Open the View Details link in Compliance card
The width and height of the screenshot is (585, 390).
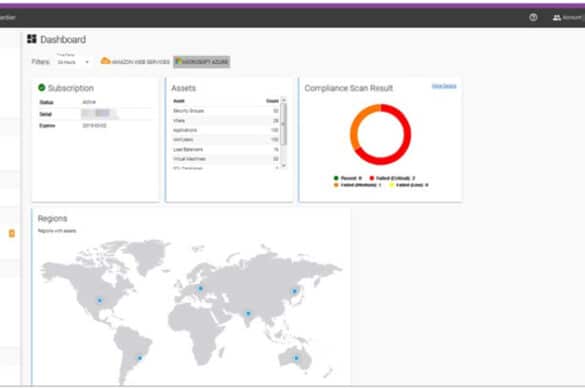[x=444, y=86]
